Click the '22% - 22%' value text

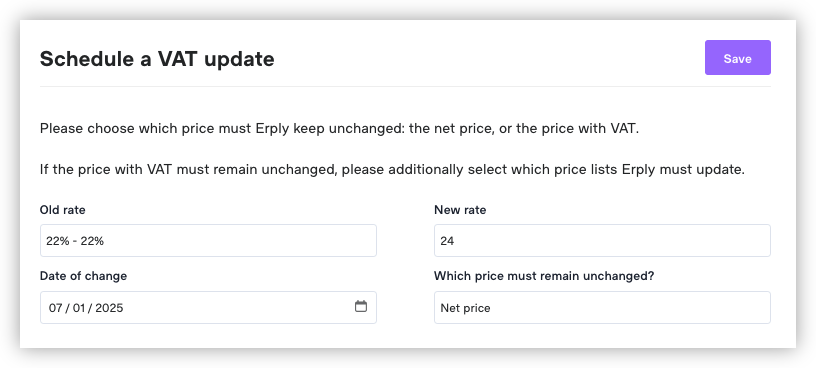(x=75, y=241)
